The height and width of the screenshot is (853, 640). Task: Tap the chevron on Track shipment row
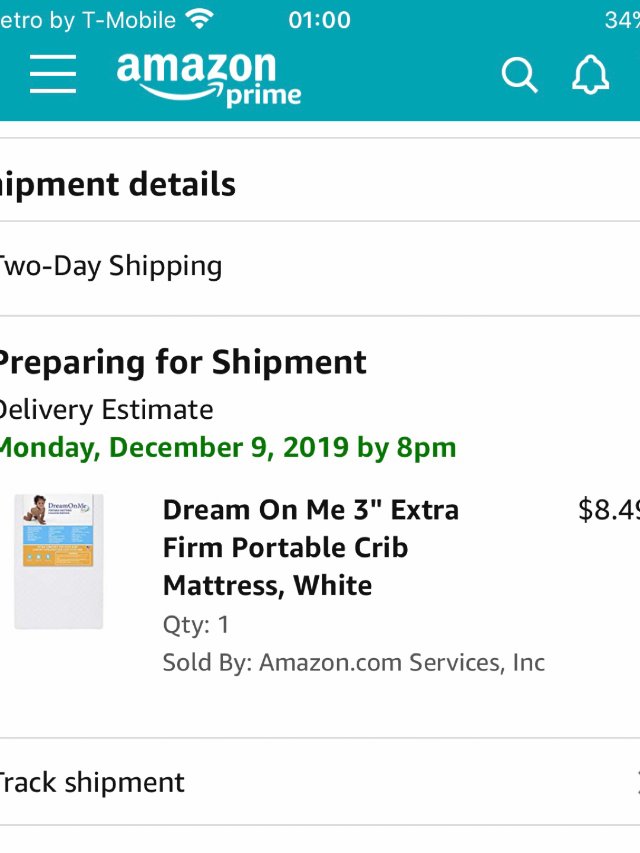(636, 782)
